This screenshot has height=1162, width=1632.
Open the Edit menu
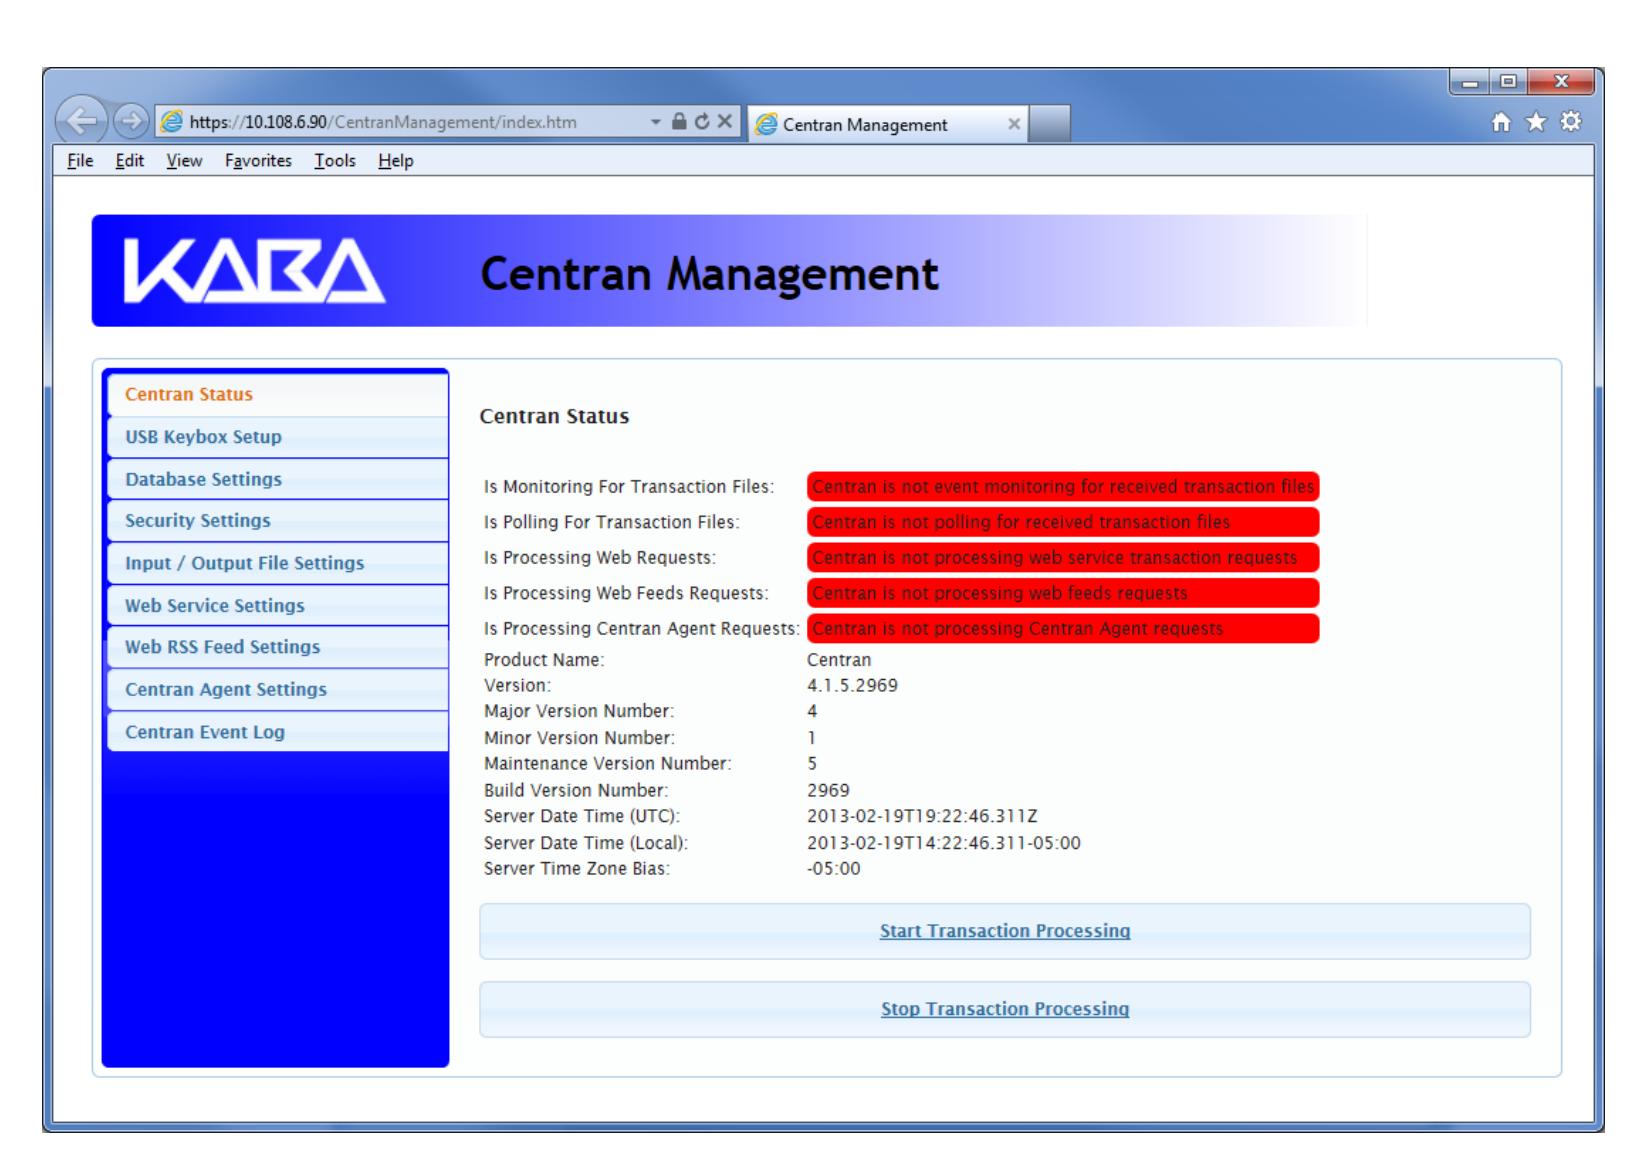[130, 160]
